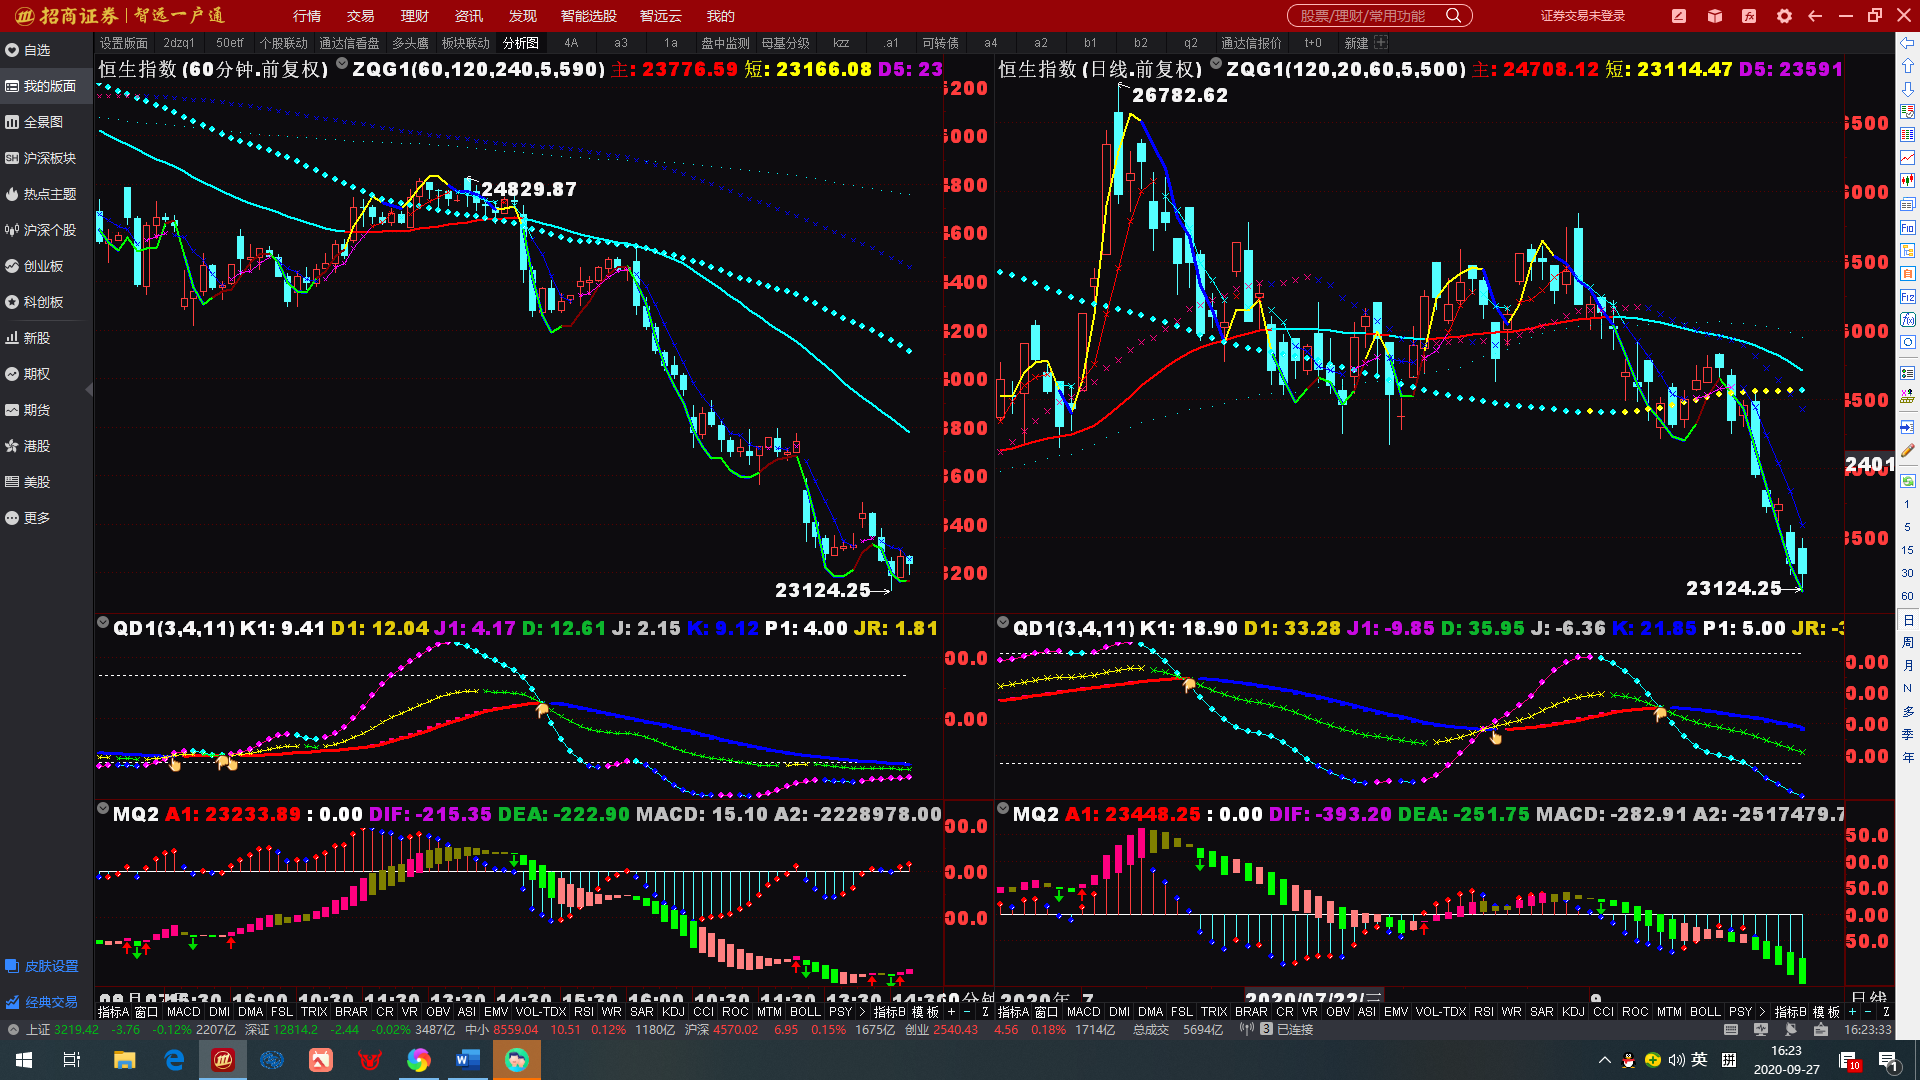Expand 更多 in the left sidebar
The height and width of the screenshot is (1080, 1920).
pos(37,518)
